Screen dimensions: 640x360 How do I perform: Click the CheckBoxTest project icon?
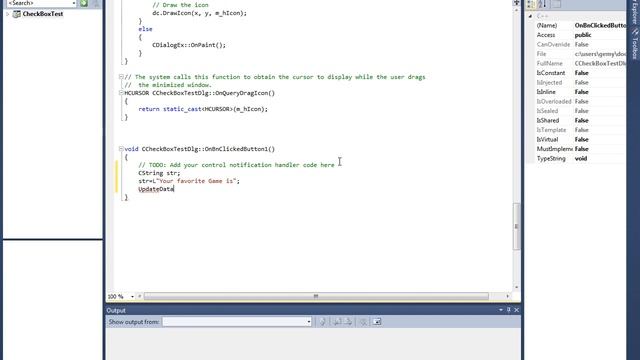(x=16, y=14)
